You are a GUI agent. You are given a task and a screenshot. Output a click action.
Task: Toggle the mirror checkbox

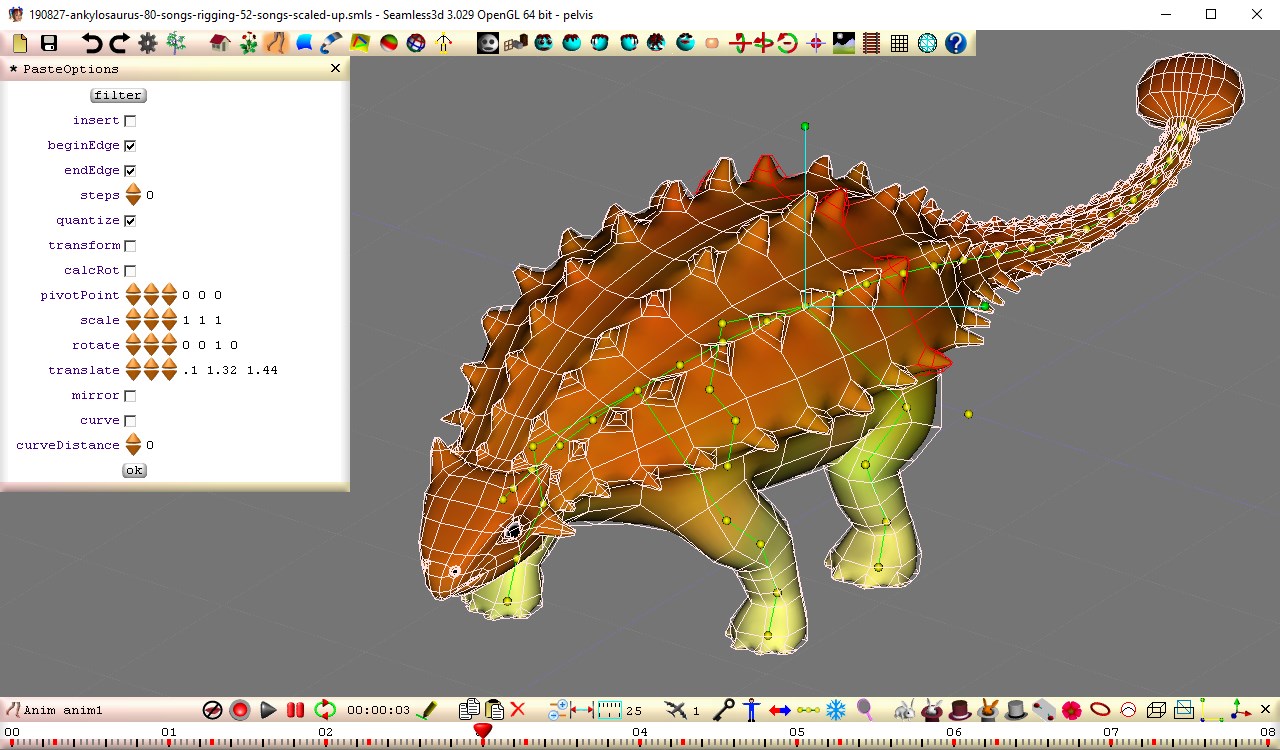(131, 394)
